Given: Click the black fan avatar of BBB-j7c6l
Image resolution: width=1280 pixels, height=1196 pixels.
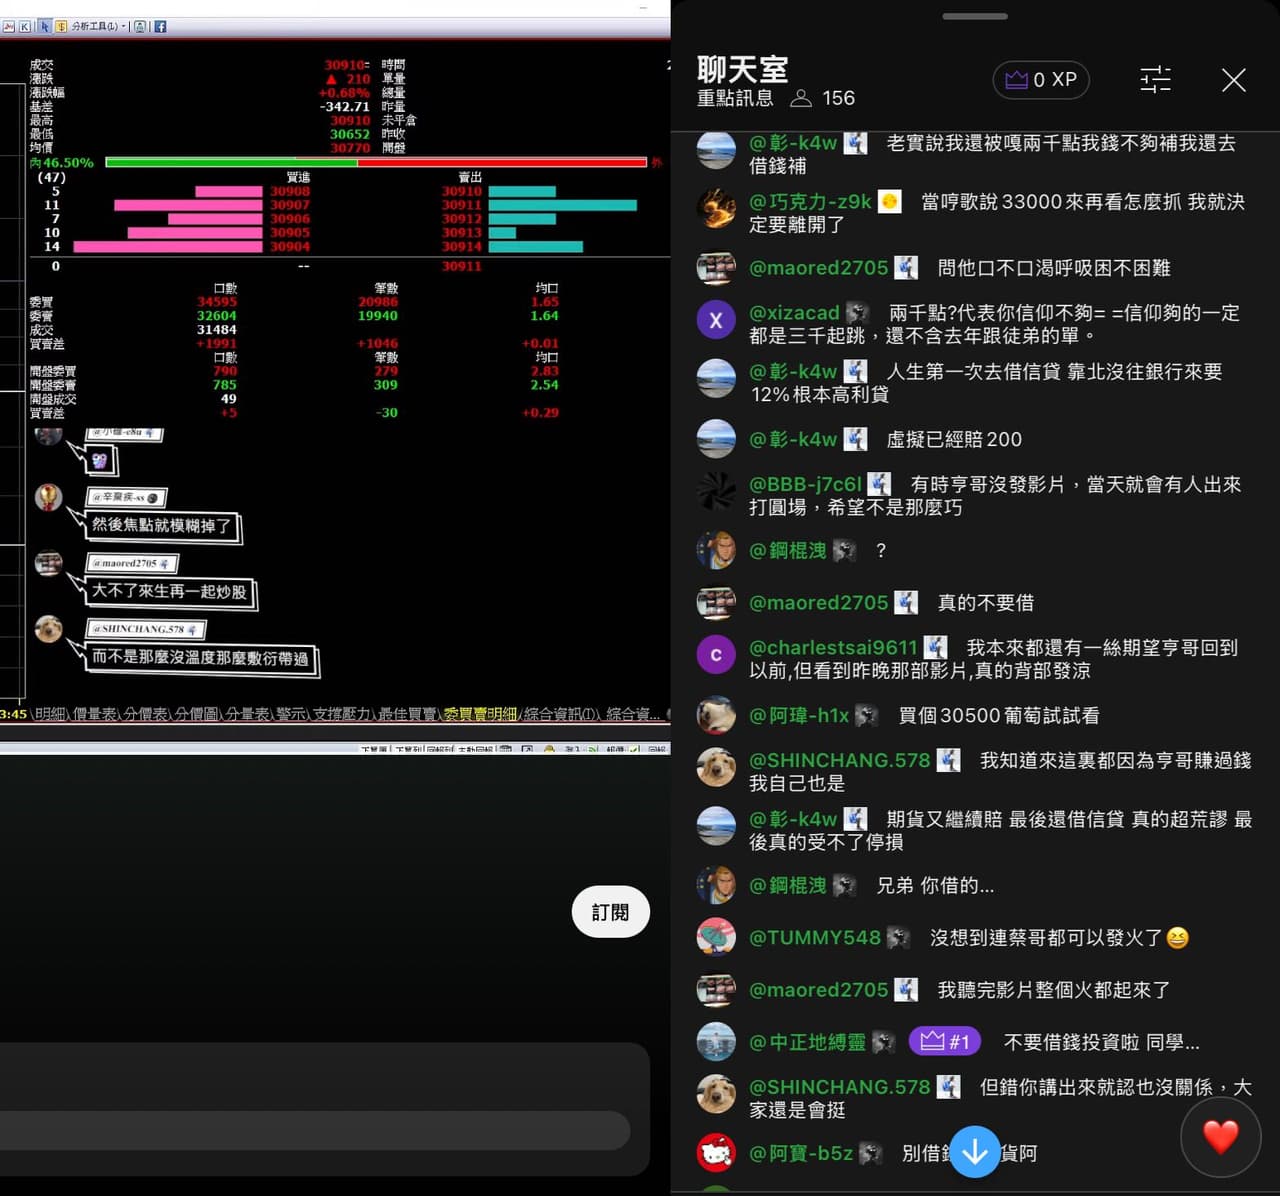Looking at the screenshot, I should 716,491.
